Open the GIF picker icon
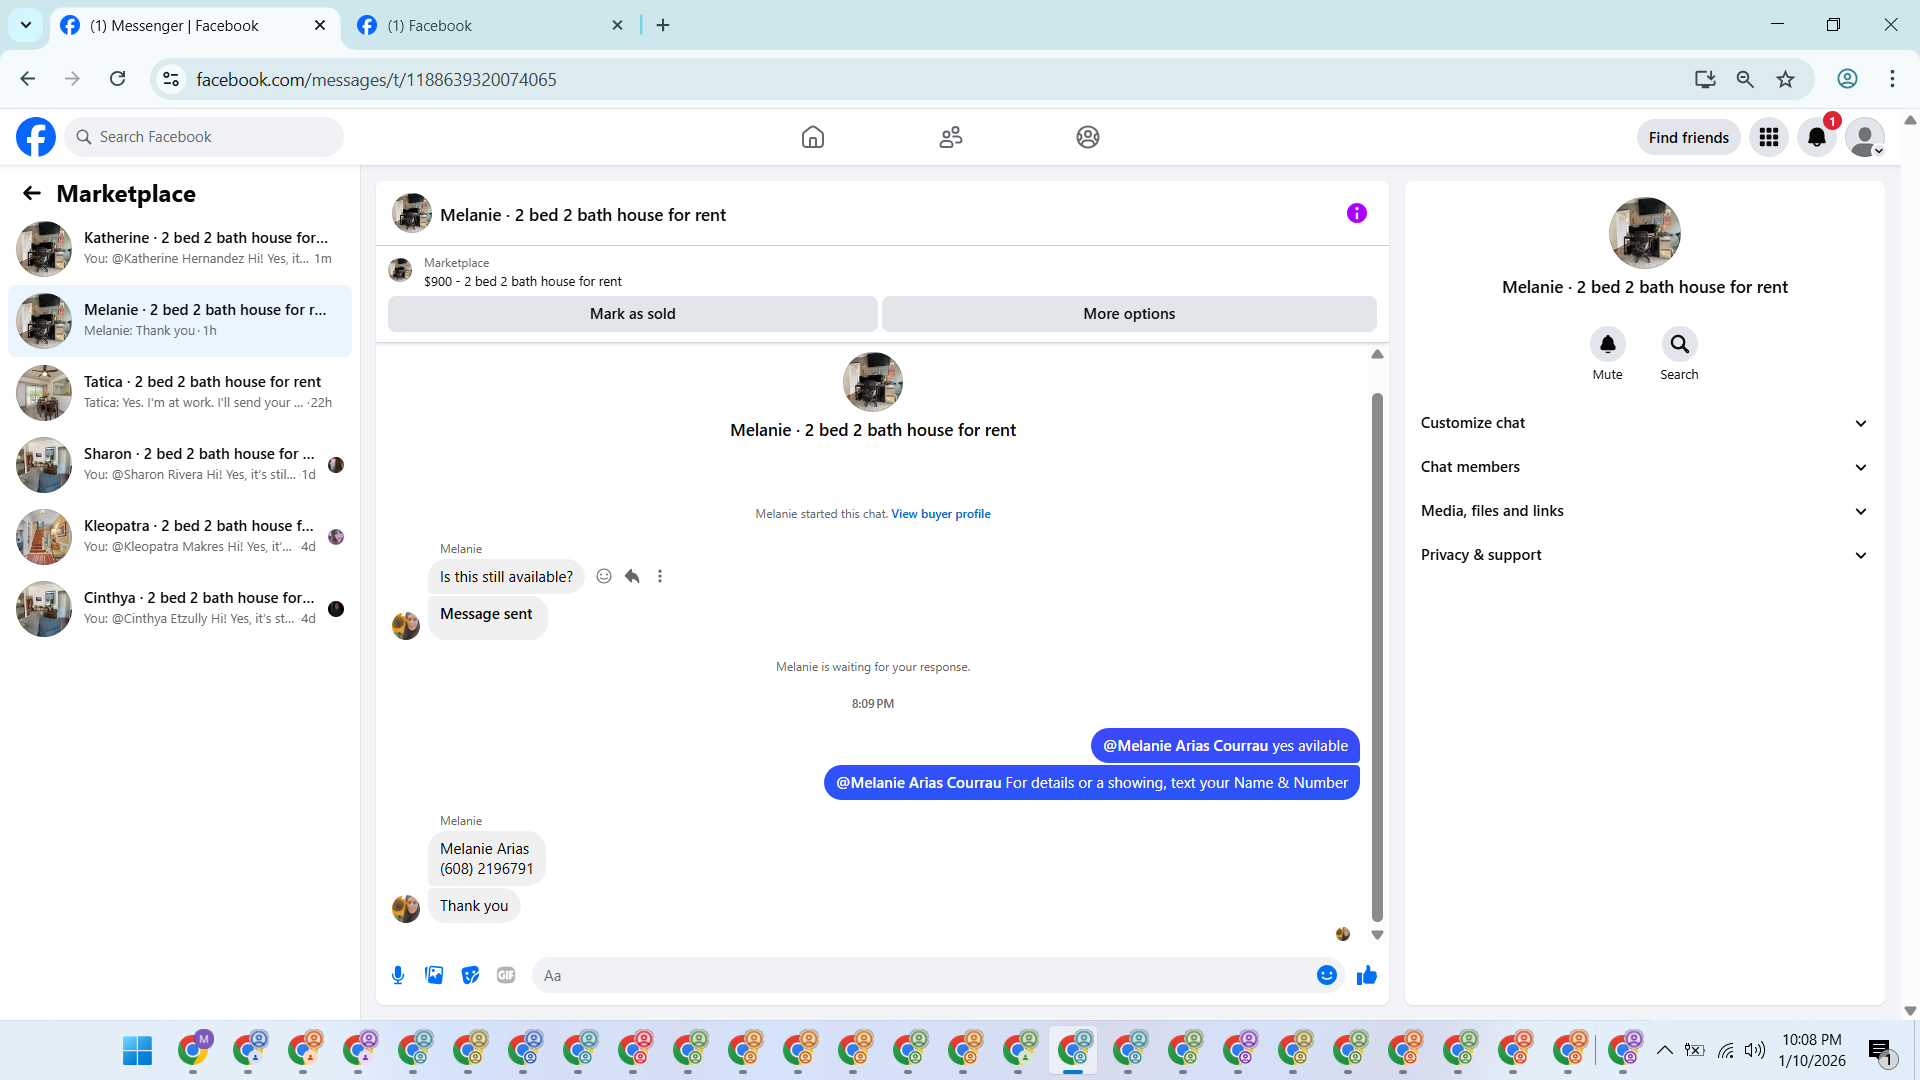This screenshot has width=1920, height=1080. (506, 975)
